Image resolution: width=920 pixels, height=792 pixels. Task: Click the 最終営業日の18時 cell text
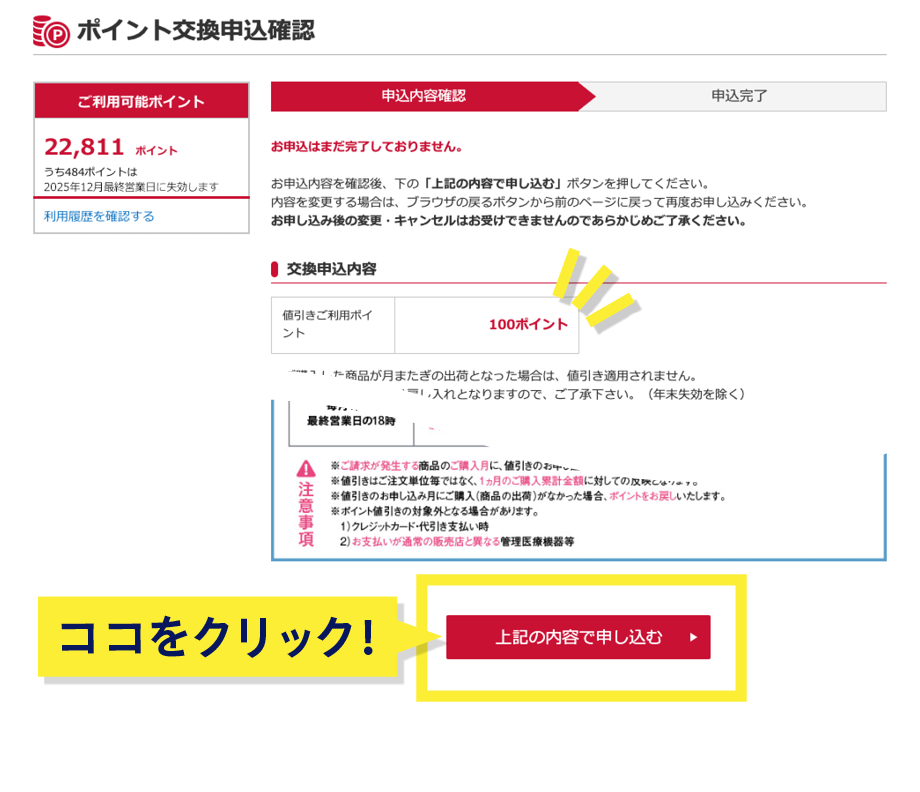point(351,421)
